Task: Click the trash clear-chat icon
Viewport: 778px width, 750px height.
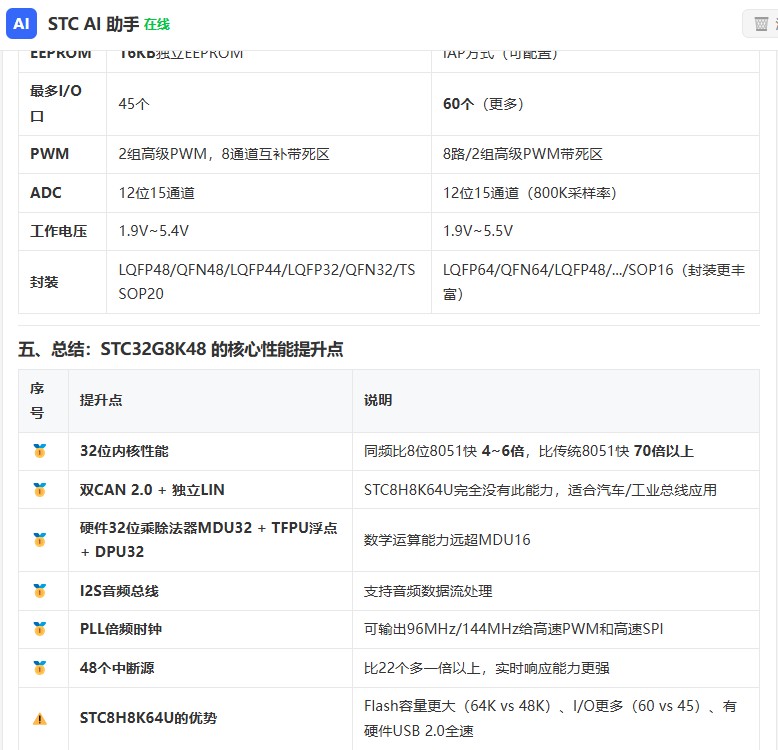Action: pyautogui.click(x=761, y=23)
